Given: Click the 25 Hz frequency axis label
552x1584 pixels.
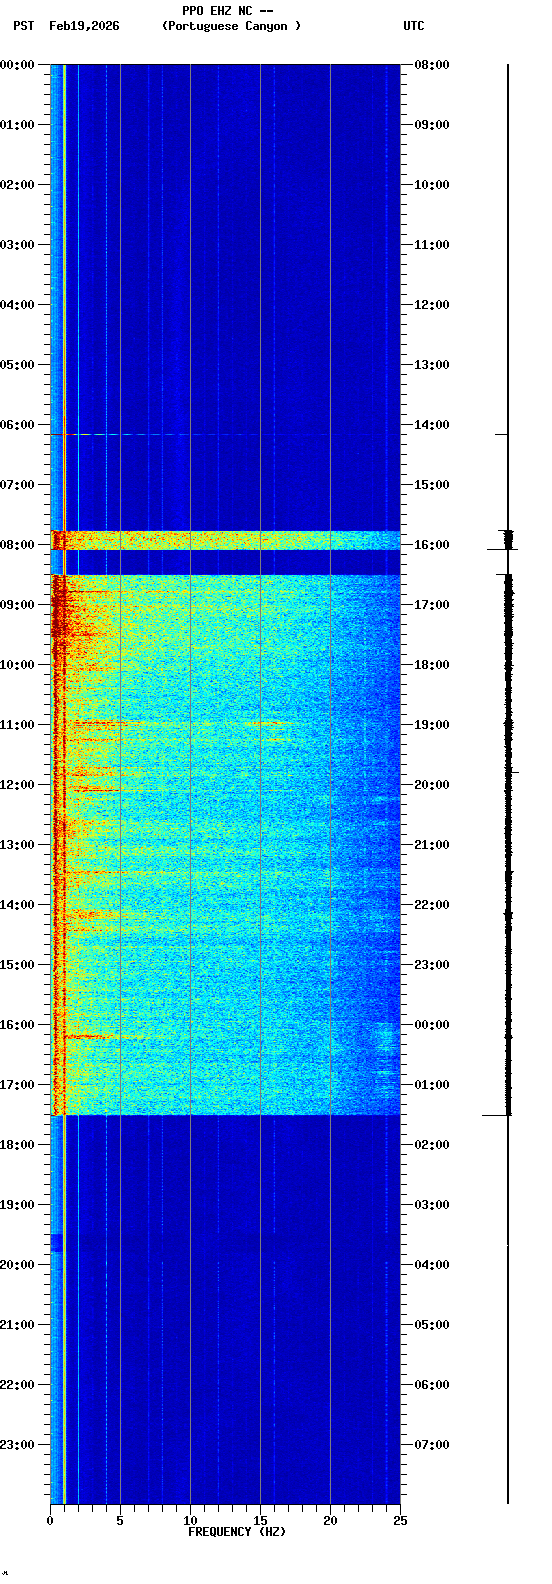Looking at the screenshot, I should (x=400, y=1521).
